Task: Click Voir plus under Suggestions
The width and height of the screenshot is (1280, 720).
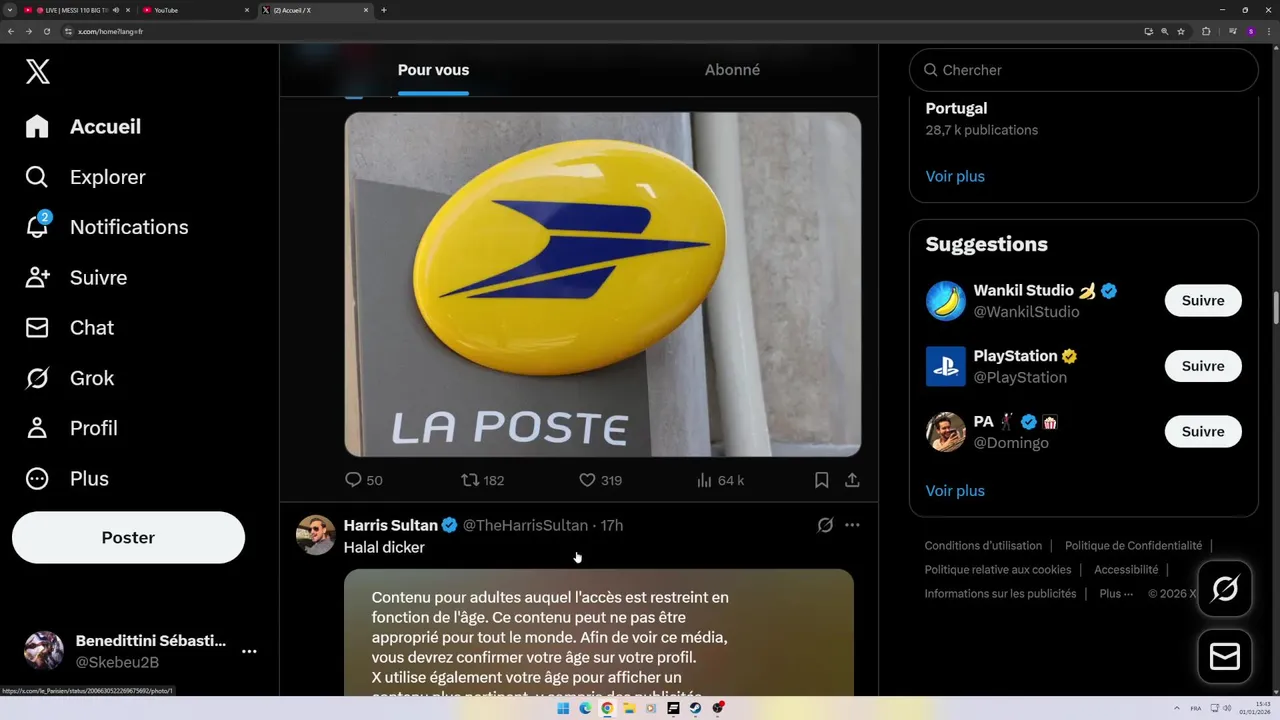Action: (955, 491)
